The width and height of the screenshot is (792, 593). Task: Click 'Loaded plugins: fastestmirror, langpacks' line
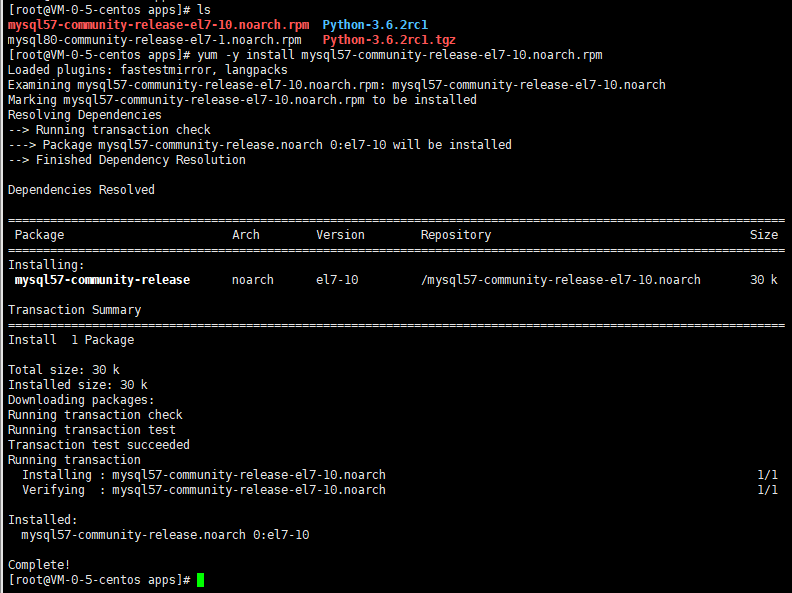(147, 70)
